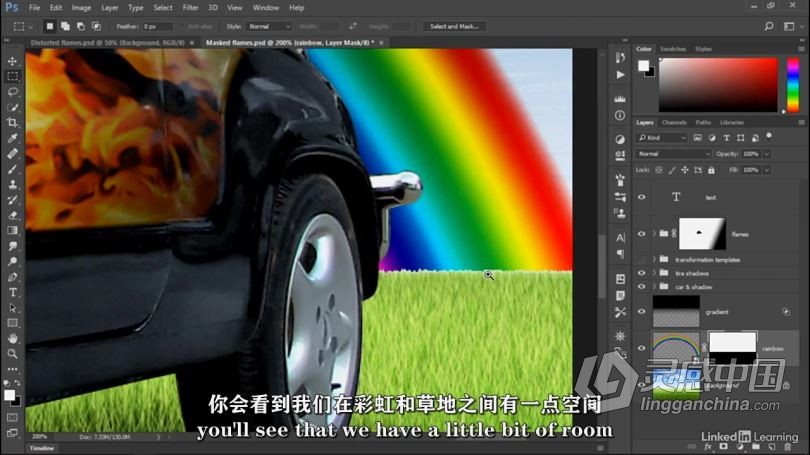
Task: Open the Character panel icon
Action: 620,238
